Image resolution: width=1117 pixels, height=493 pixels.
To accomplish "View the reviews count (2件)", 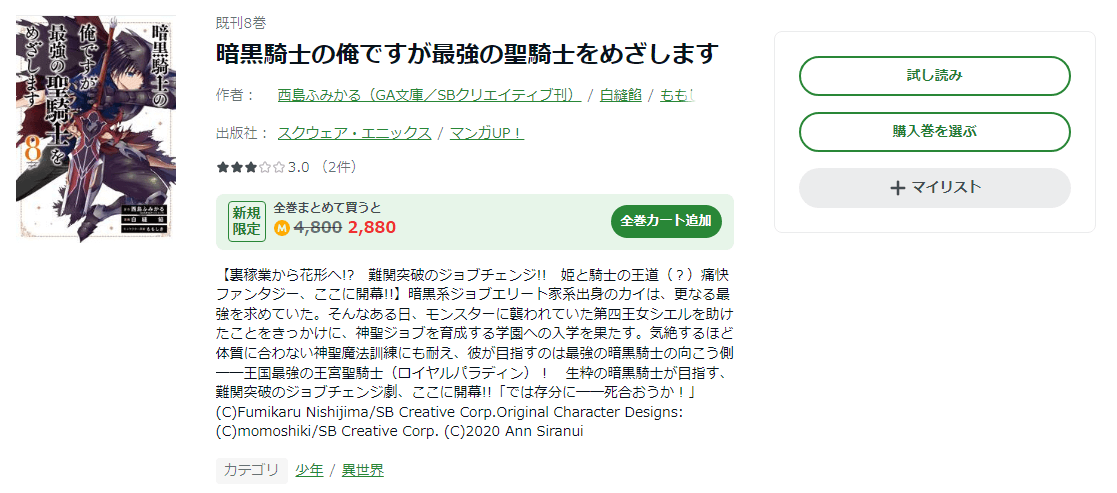I will pyautogui.click(x=337, y=167).
